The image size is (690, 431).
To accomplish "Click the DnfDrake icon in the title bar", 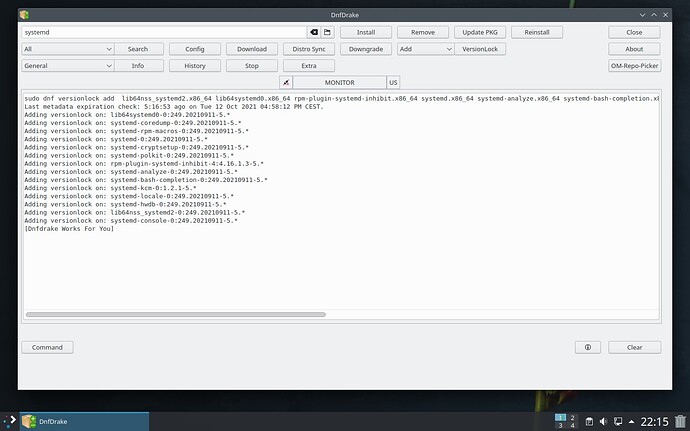I will tap(24, 15).
